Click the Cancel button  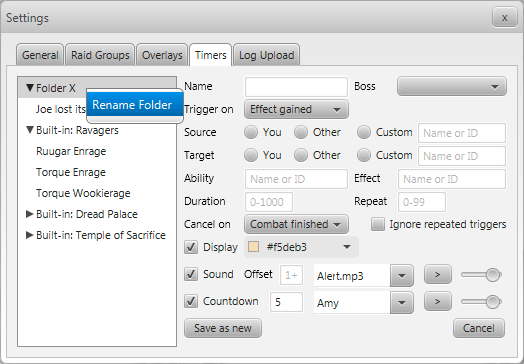[479, 328]
